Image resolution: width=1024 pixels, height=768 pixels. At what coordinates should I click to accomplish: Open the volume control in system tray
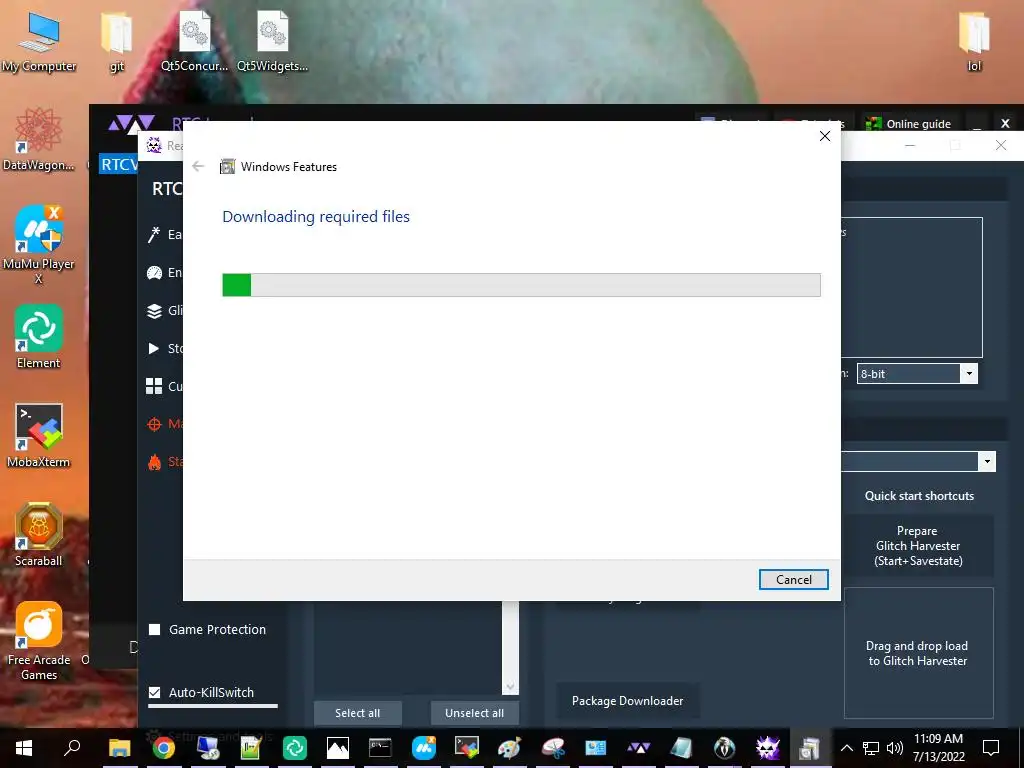(895, 748)
